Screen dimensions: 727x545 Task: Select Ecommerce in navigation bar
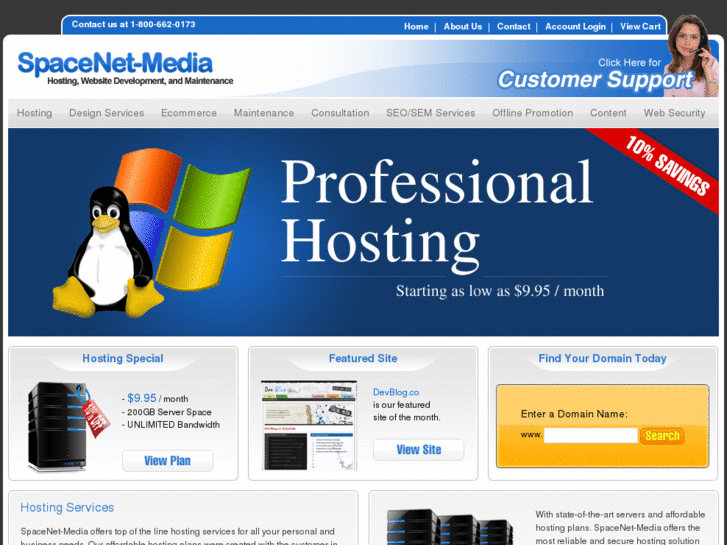click(189, 113)
